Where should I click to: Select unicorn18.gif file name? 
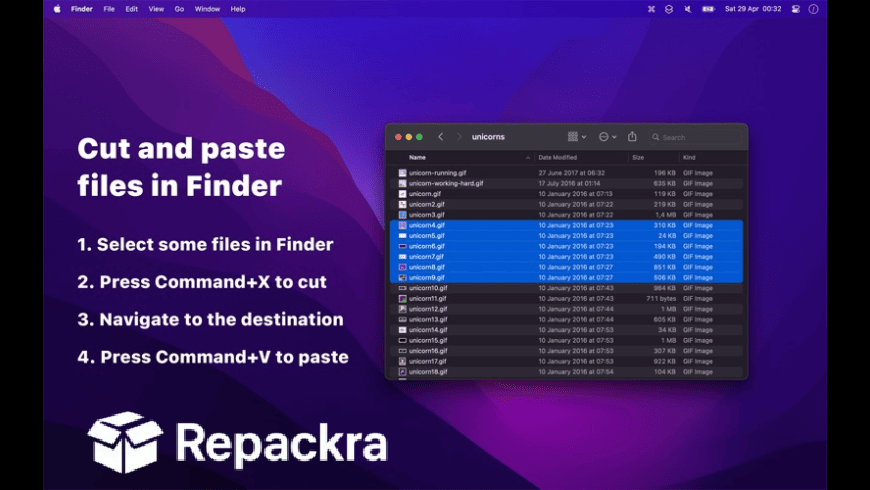tap(428, 372)
